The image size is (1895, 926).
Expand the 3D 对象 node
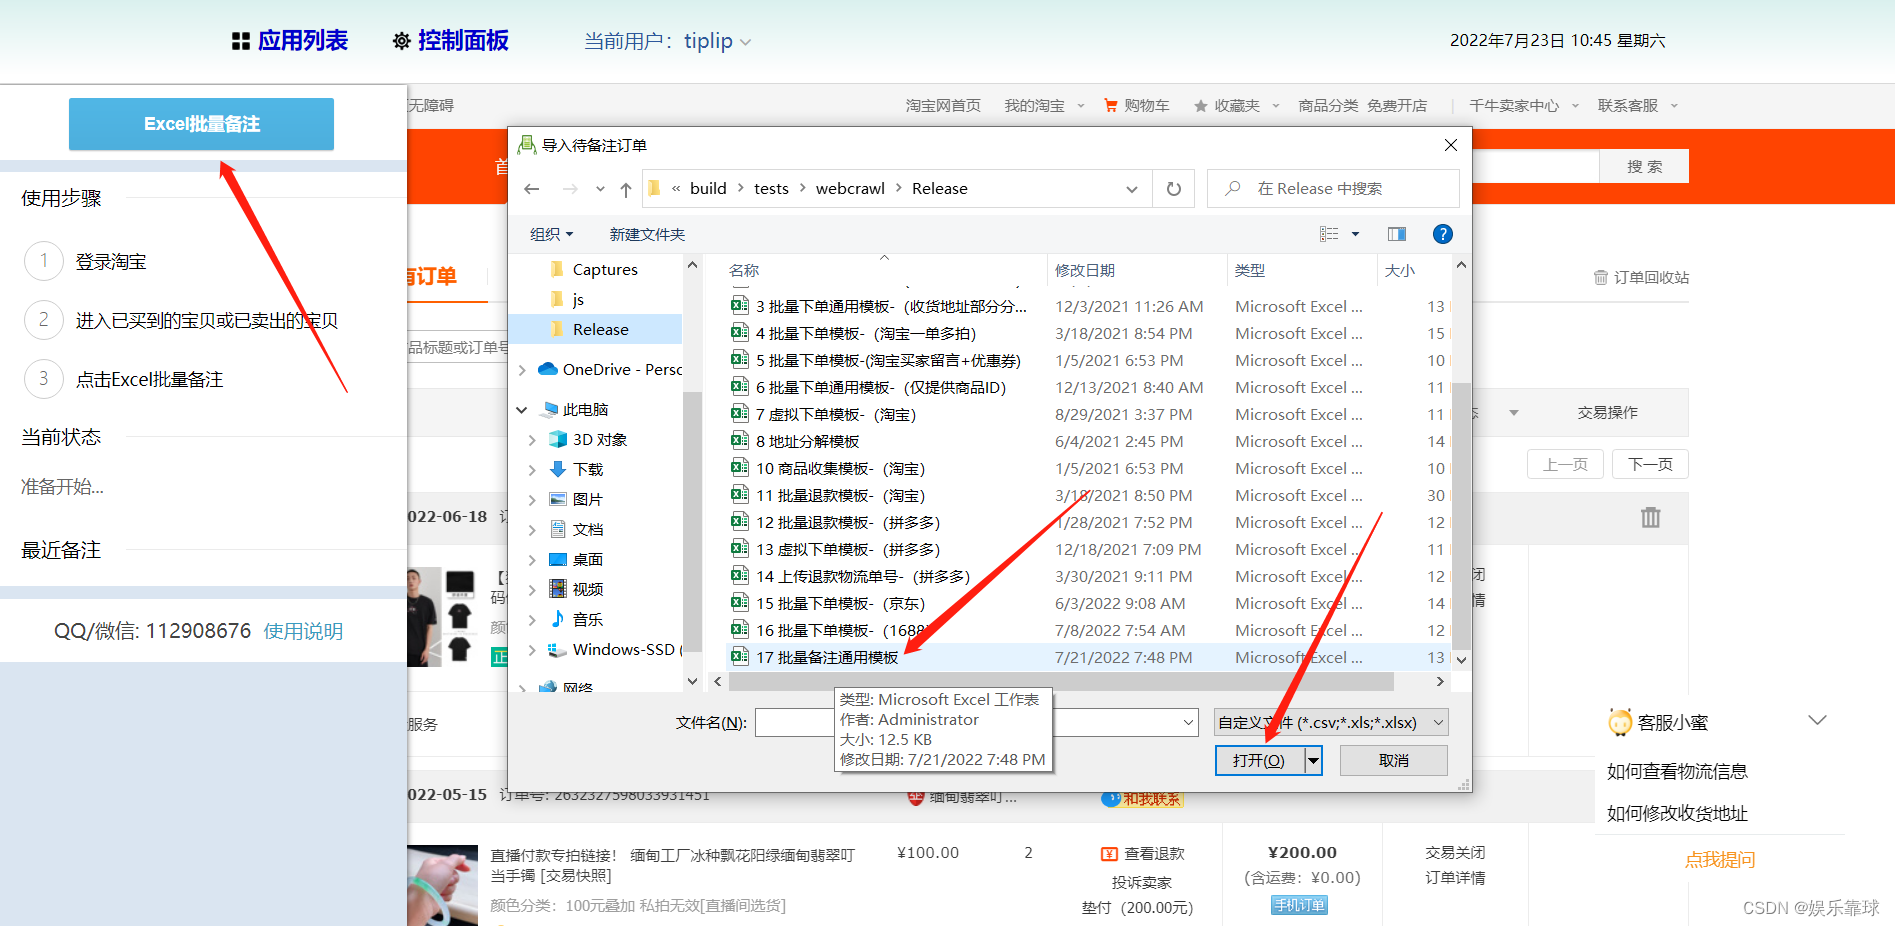tap(532, 440)
